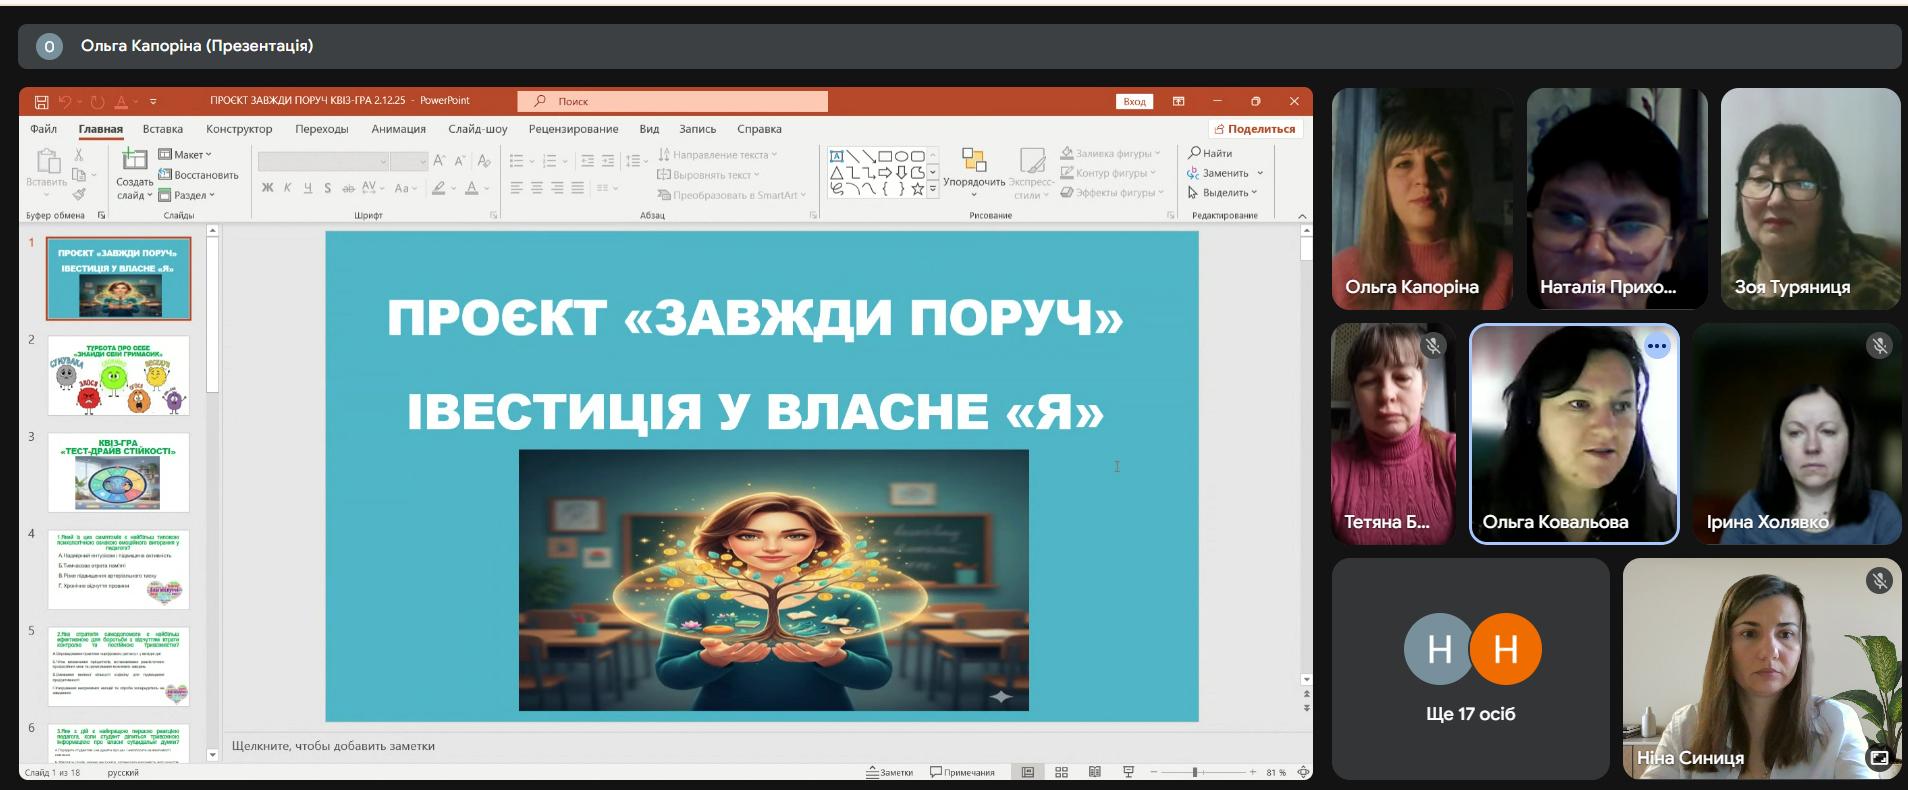Open the Вставка ribbon tab
Image resolution: width=1908 pixels, height=790 pixels.
(162, 129)
